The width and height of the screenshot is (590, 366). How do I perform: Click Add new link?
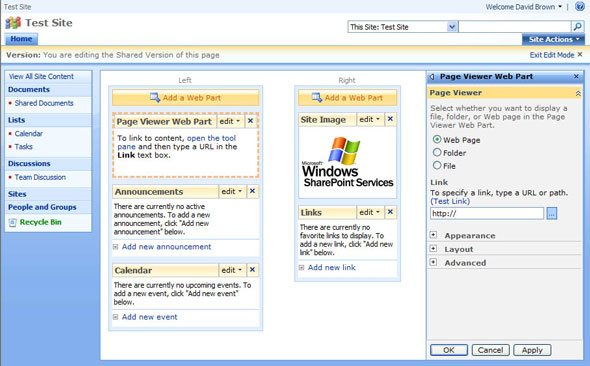(331, 267)
